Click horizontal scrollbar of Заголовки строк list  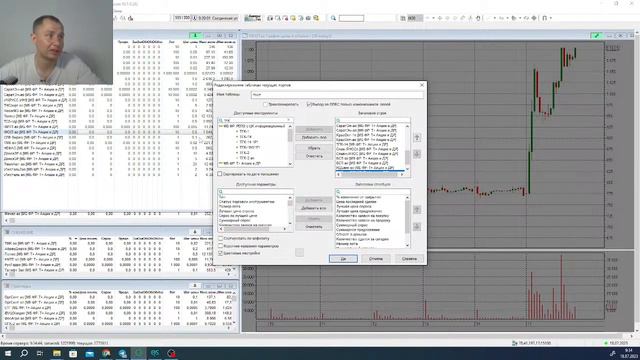click(370, 175)
